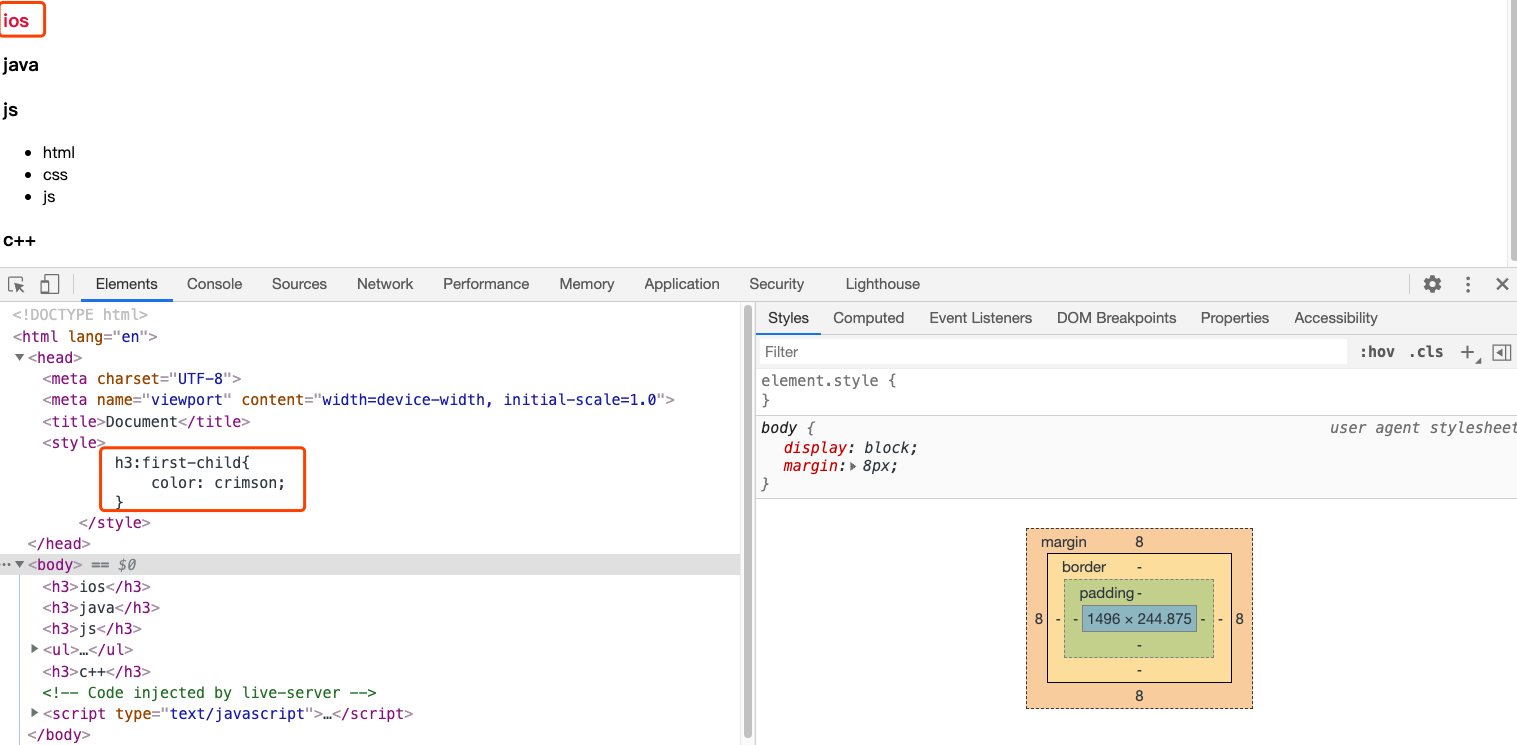Select the html lang="en" node
This screenshot has height=745, width=1517.
(85, 337)
